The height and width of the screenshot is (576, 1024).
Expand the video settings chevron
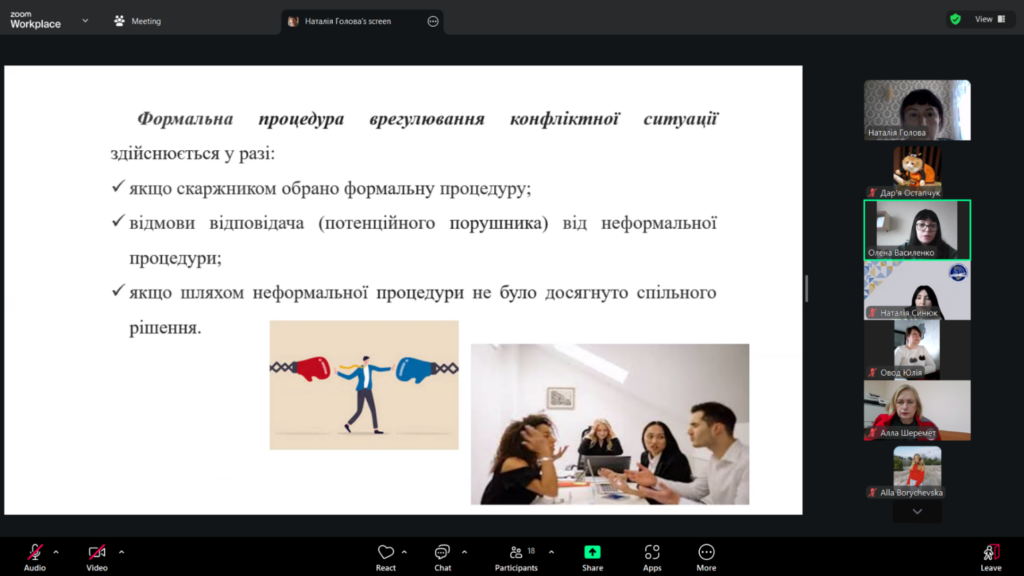[x=121, y=551]
